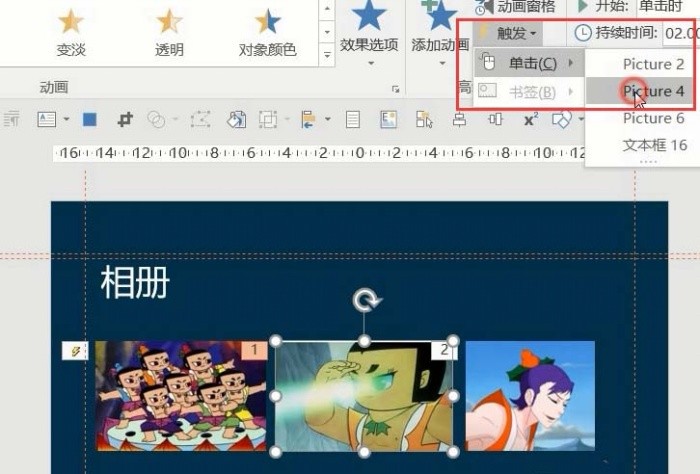Click the distribute horizontally icon
This screenshot has width=700, height=474.
click(495, 119)
